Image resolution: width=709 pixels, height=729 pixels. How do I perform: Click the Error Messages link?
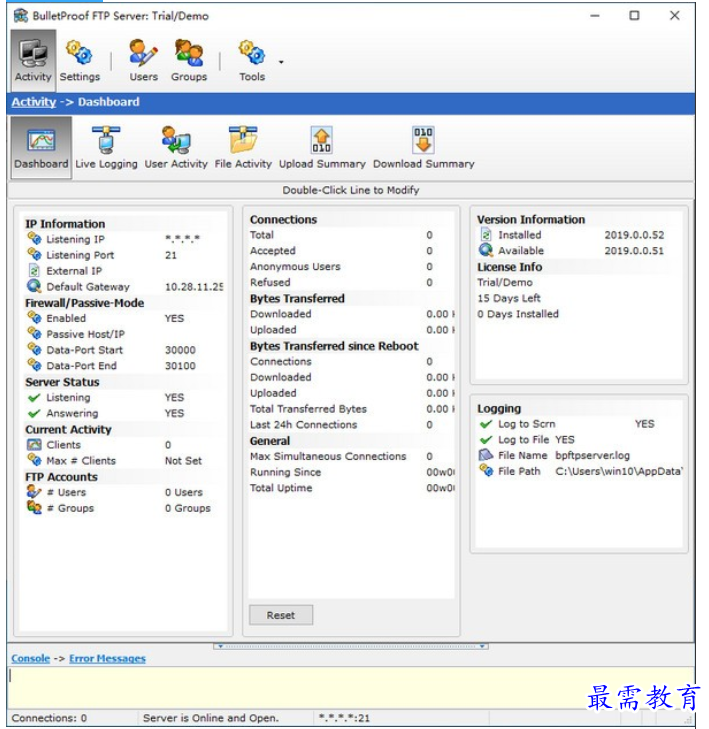107,658
